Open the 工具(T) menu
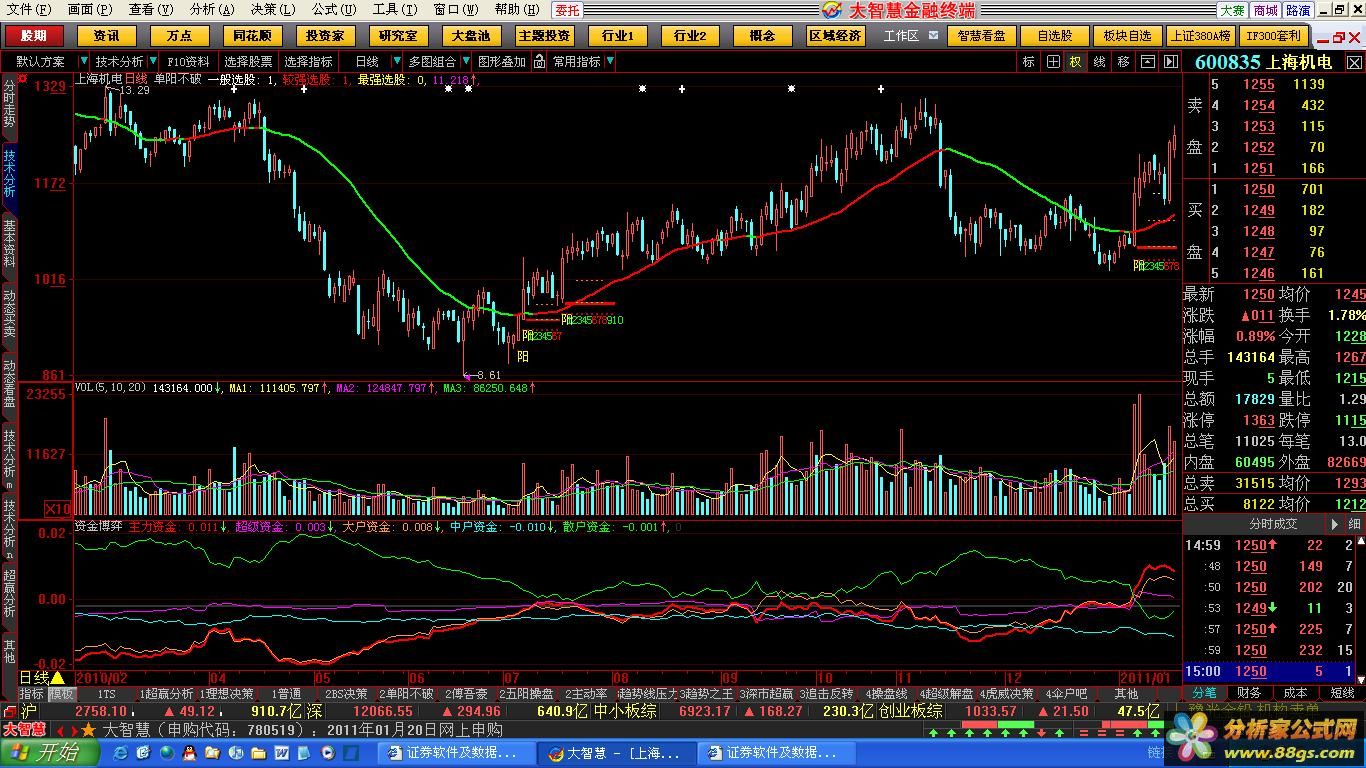Image resolution: width=1366 pixels, height=768 pixels. [395, 9]
